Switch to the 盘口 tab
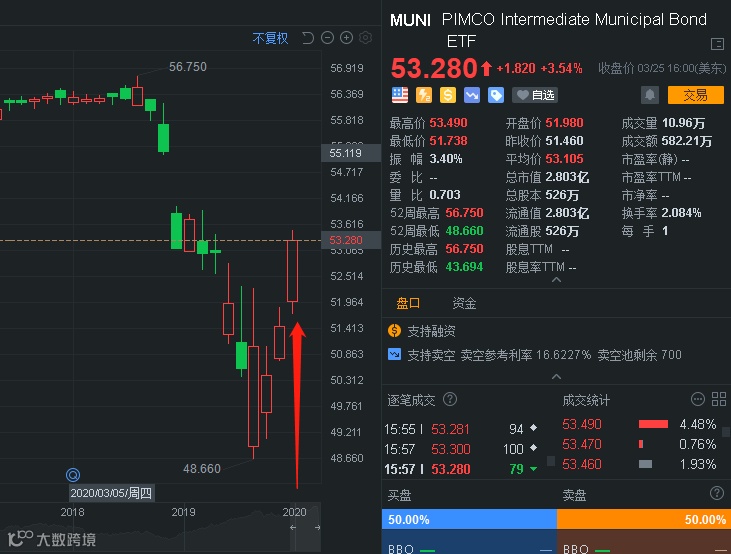The height and width of the screenshot is (554, 731). (408, 304)
